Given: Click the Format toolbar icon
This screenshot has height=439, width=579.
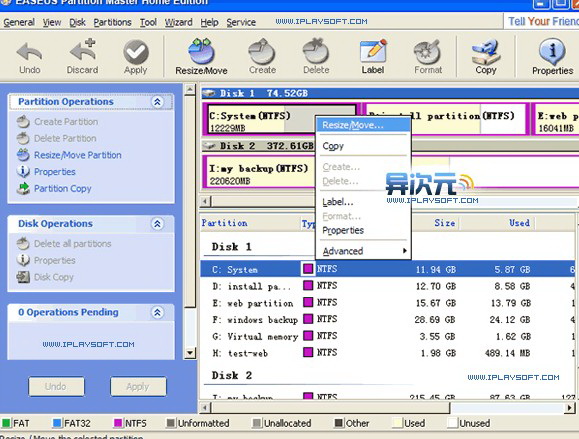Looking at the screenshot, I should (428, 56).
